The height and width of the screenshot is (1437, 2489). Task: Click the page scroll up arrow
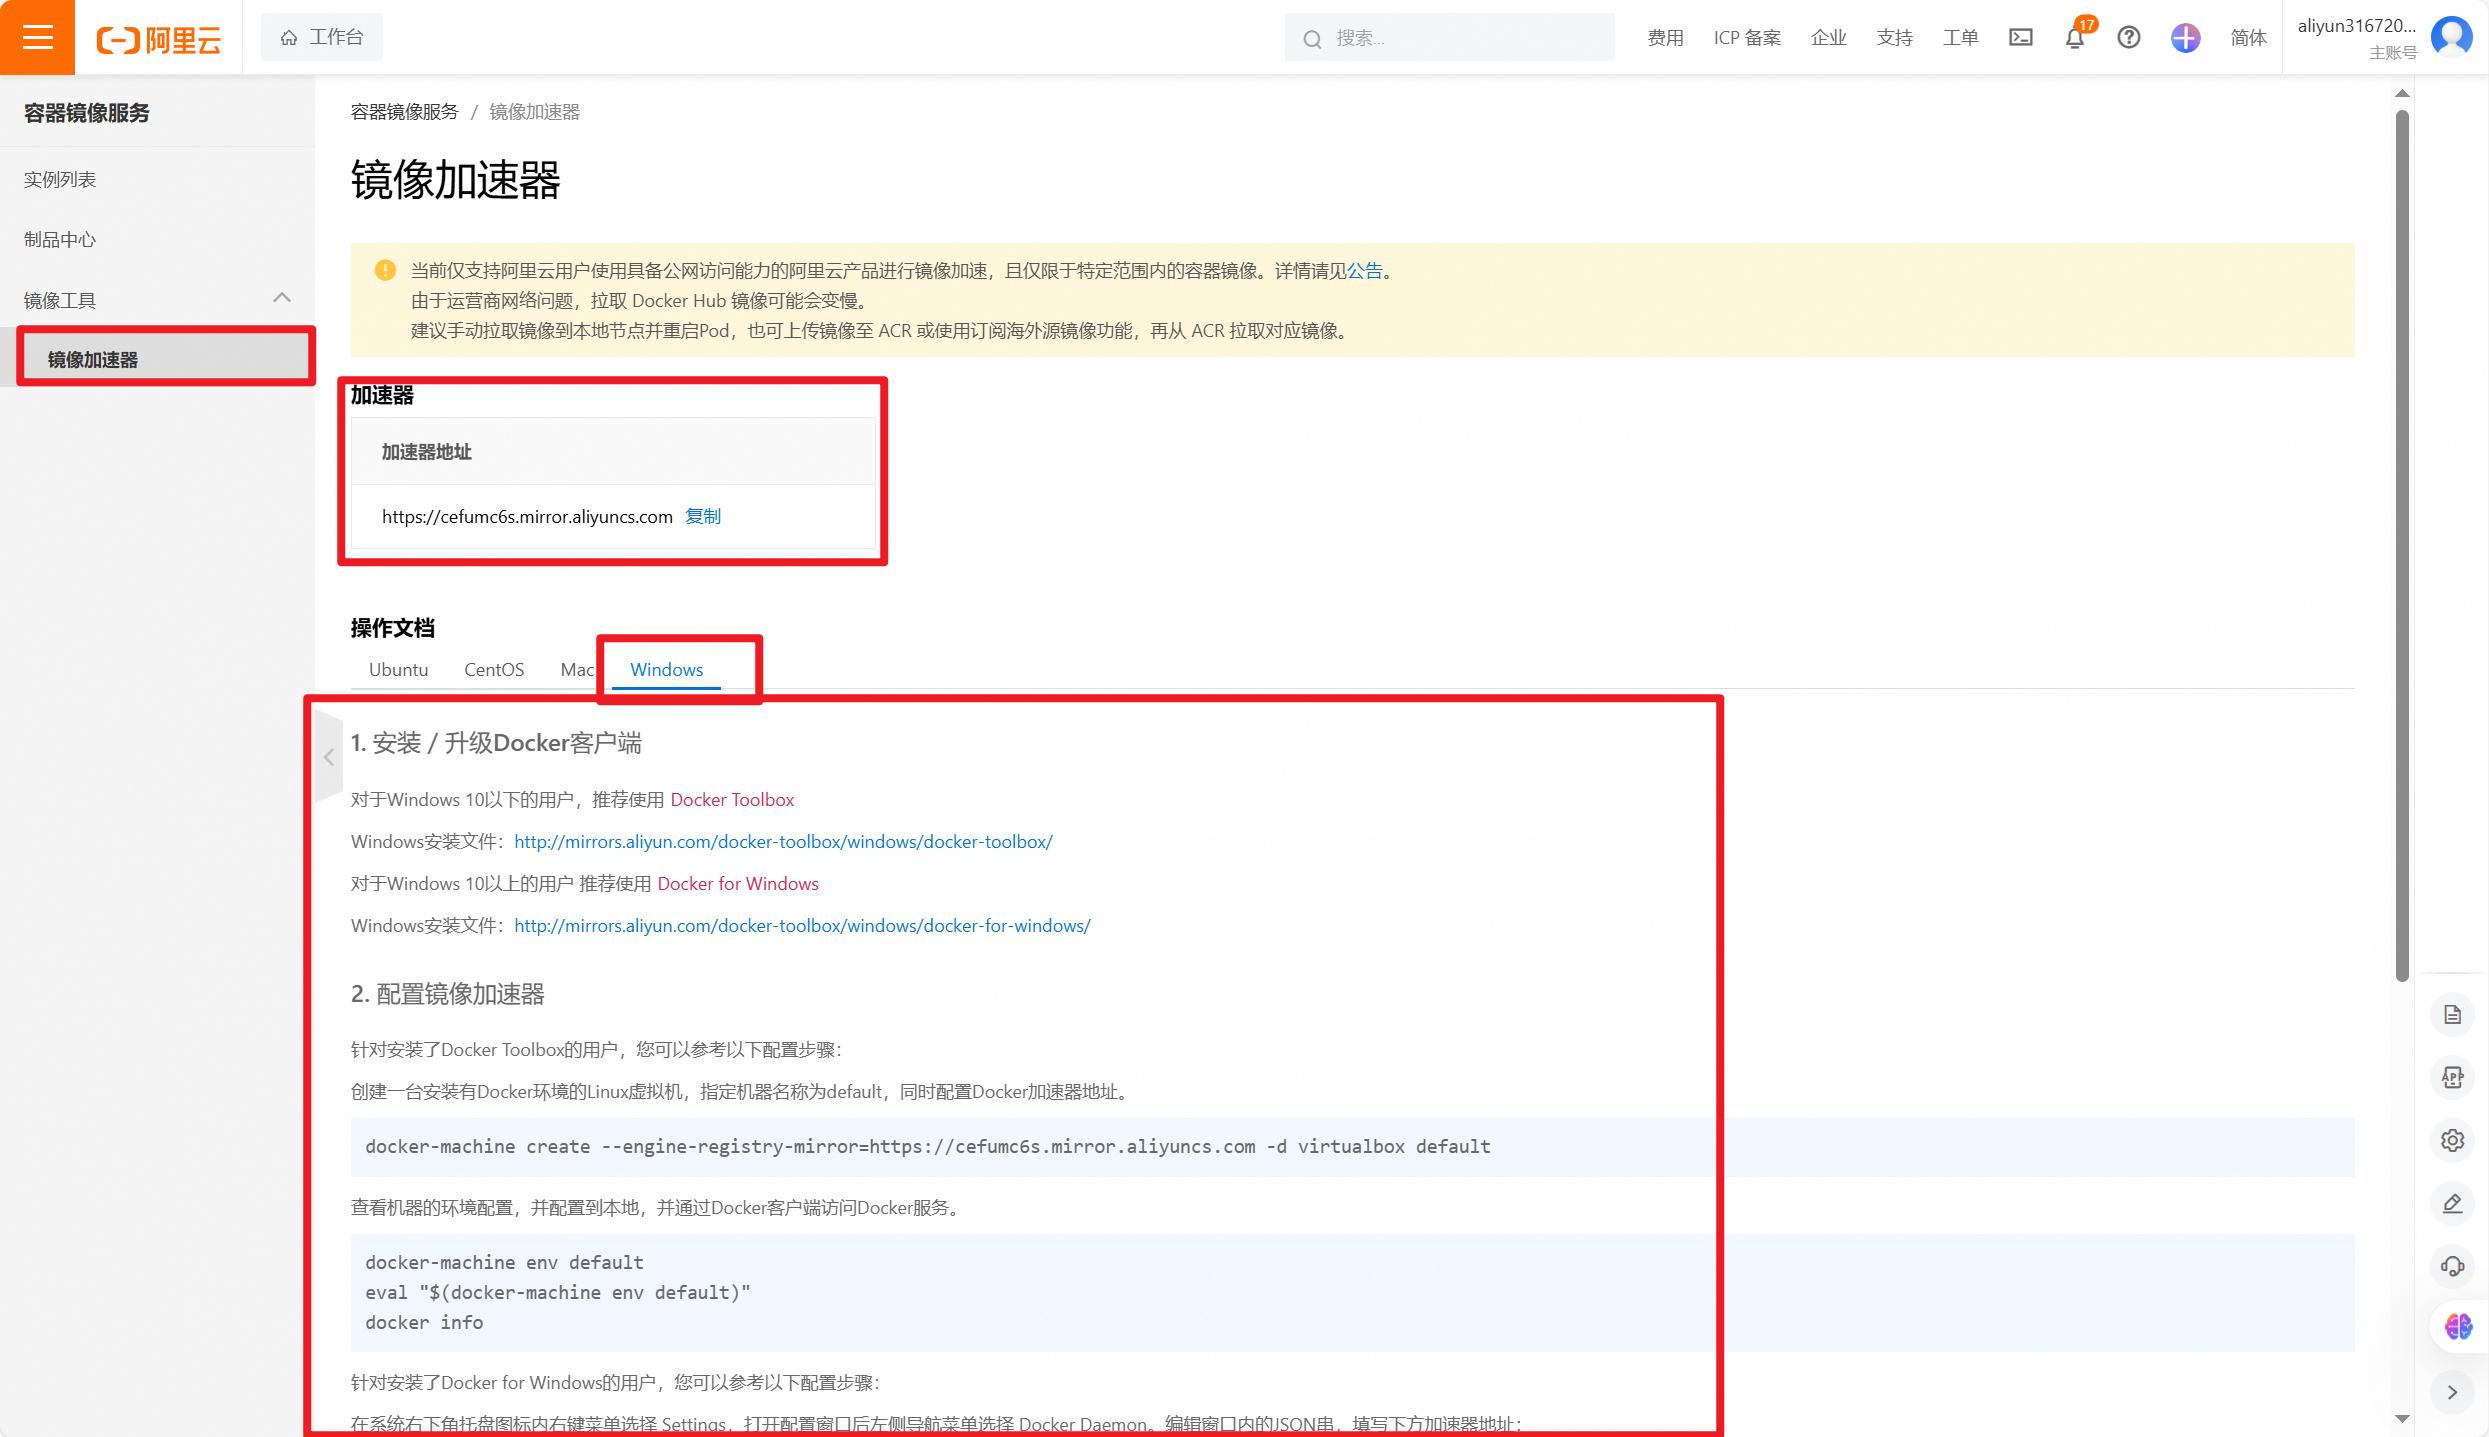point(2402,94)
